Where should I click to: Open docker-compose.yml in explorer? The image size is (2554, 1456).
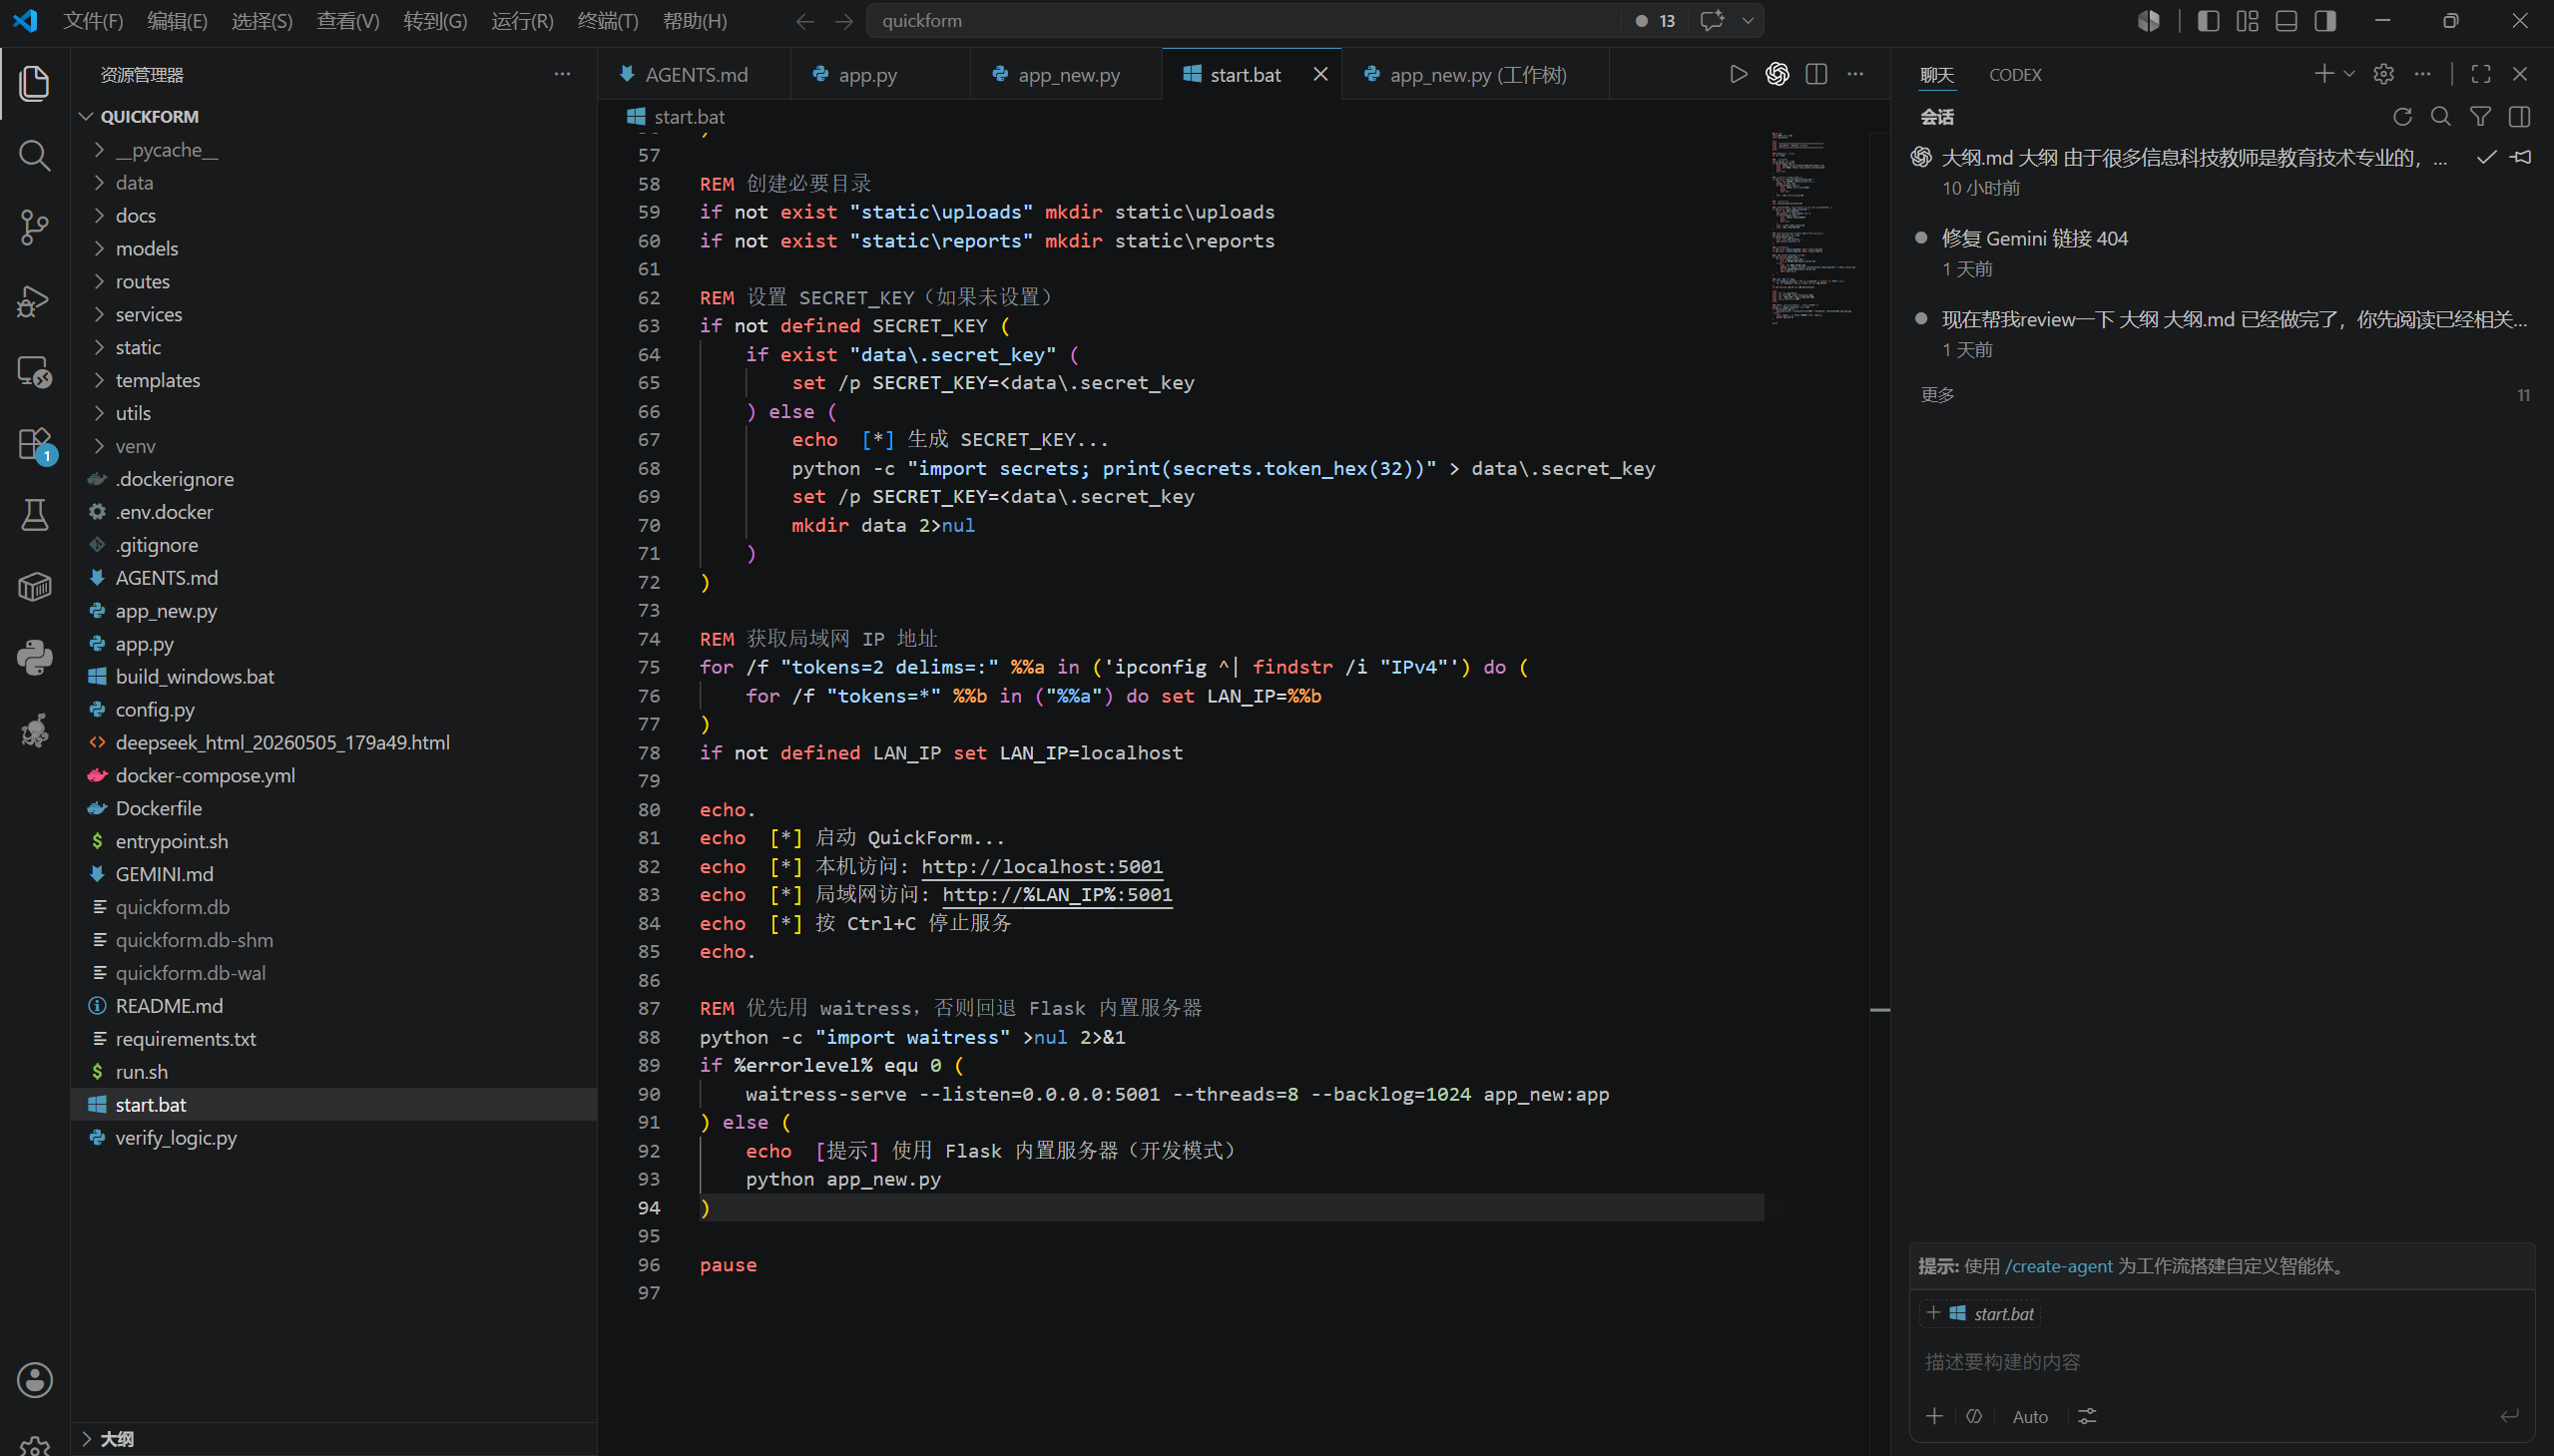coord(334,776)
